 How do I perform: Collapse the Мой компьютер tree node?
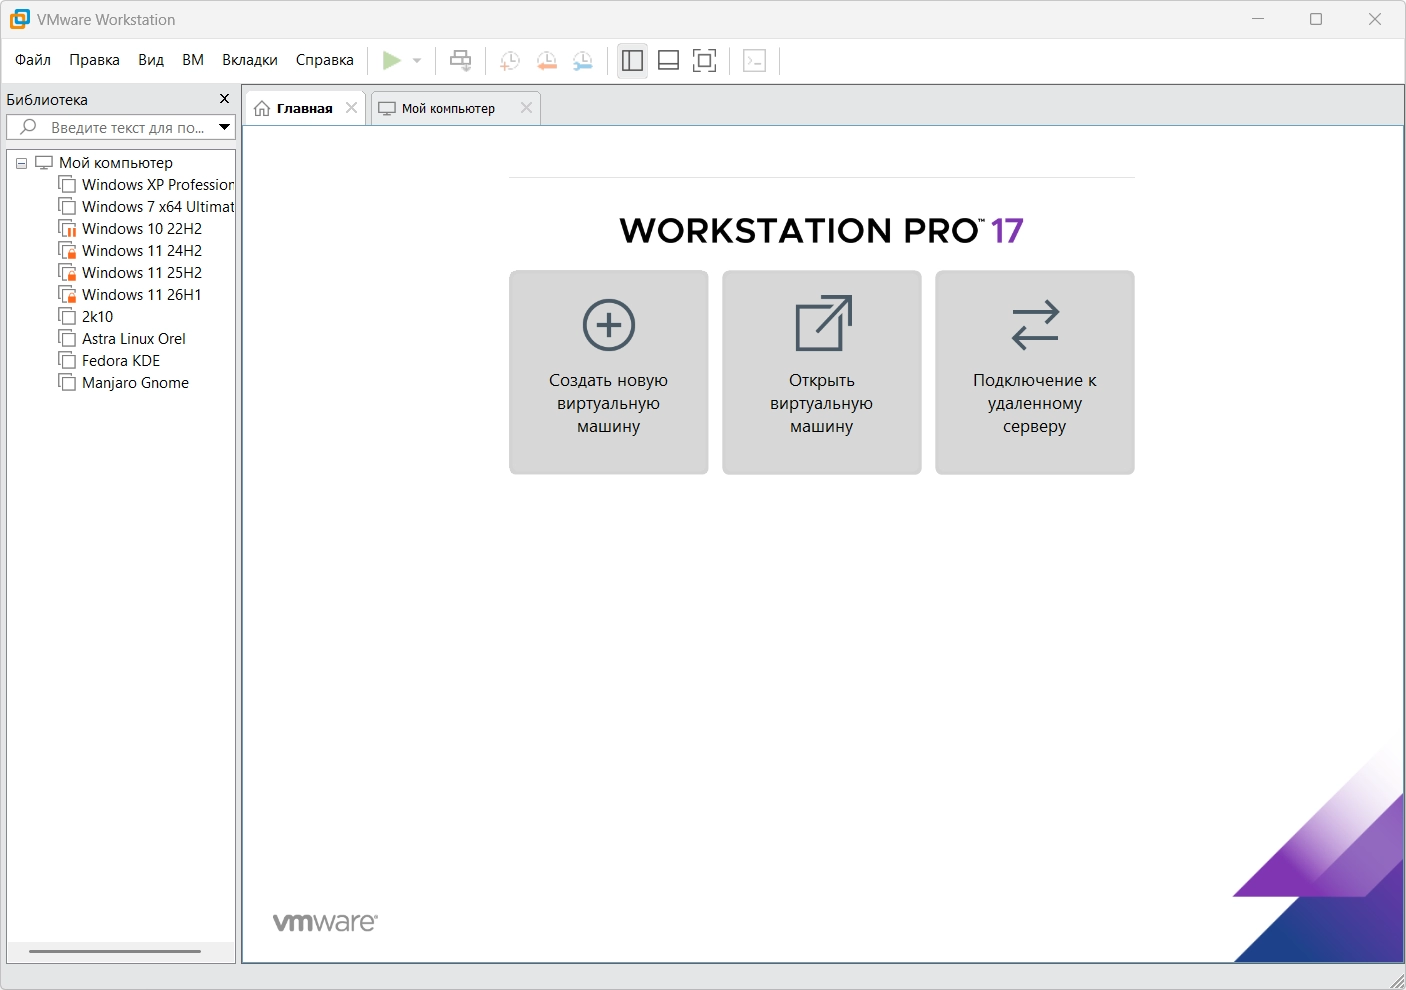[x=21, y=163]
